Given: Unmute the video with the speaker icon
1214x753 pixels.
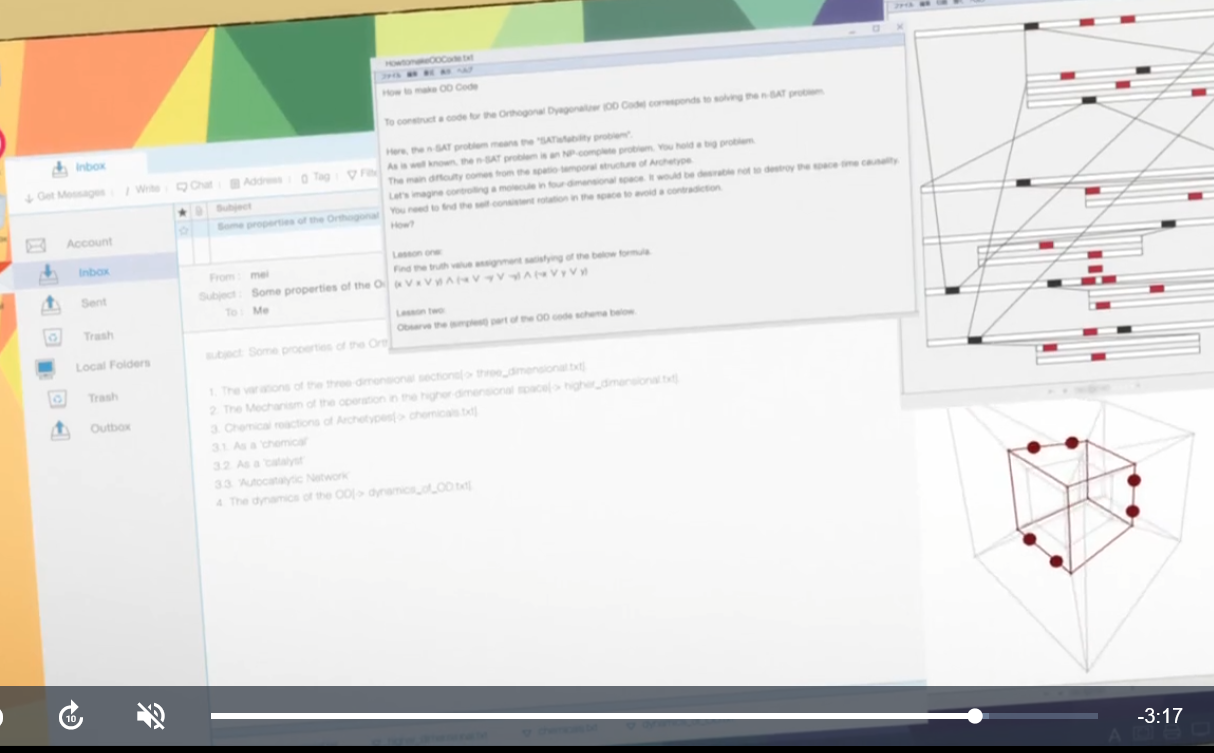Looking at the screenshot, I should coord(151,716).
